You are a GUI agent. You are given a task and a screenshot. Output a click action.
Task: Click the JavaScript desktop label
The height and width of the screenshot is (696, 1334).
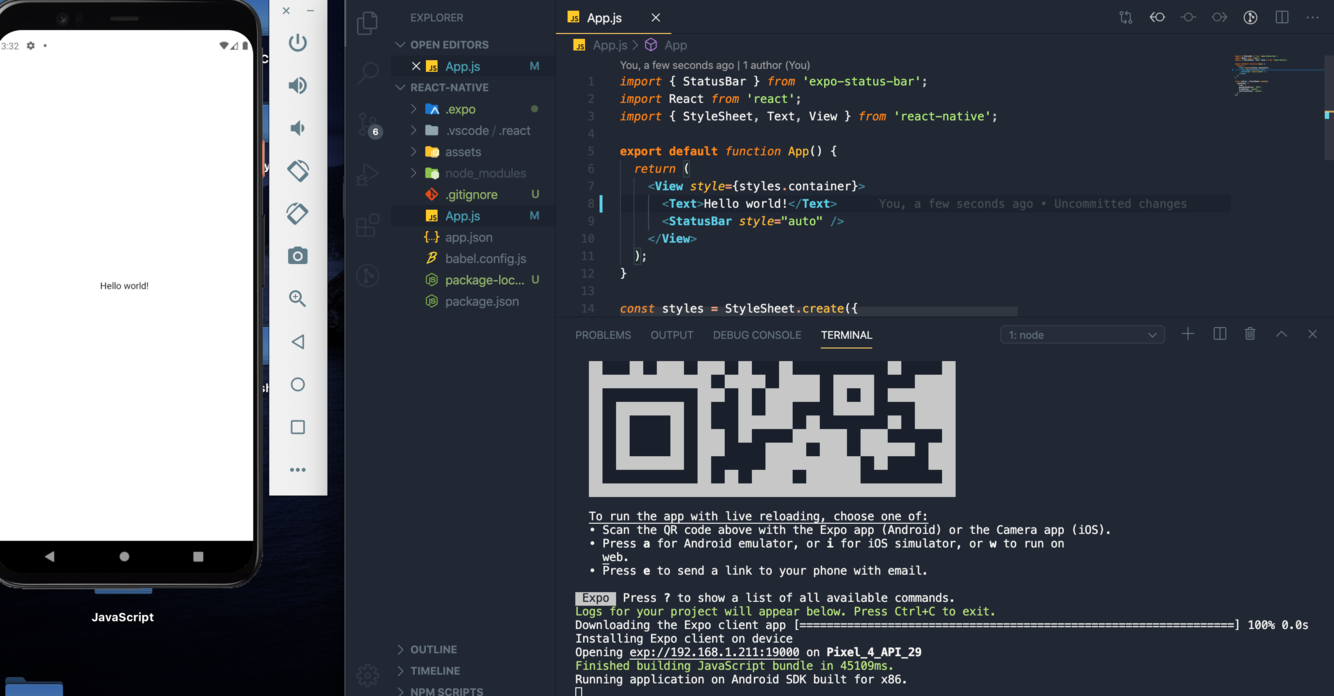123,617
